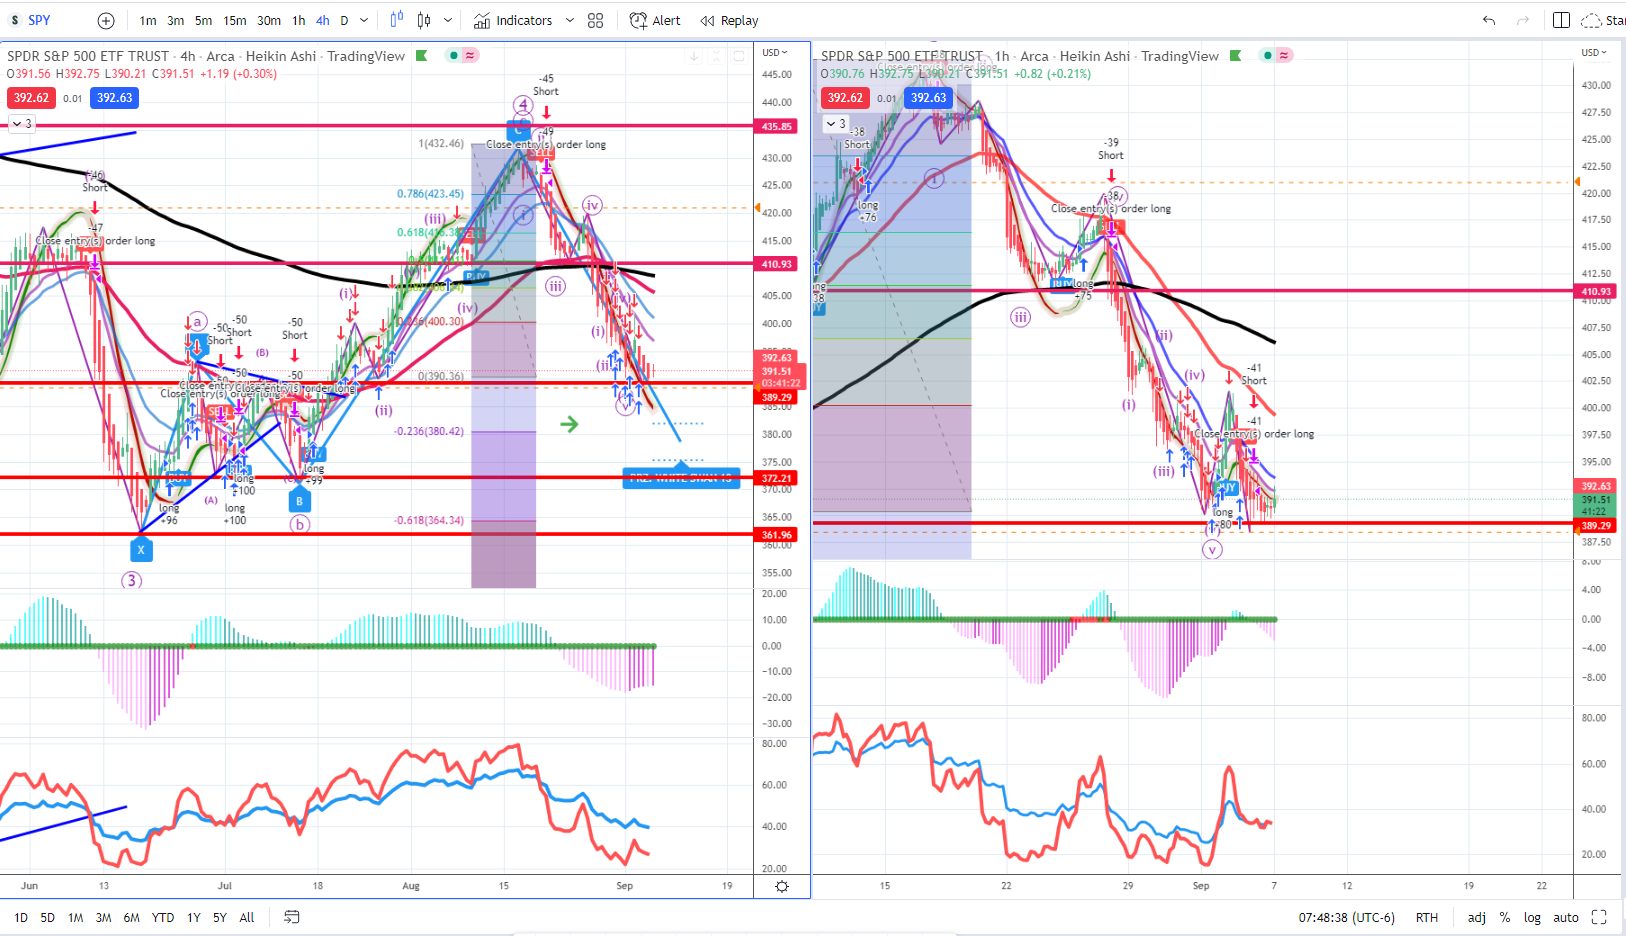Select the 1D date range
Image resolution: width=1626 pixels, height=936 pixels.
click(x=21, y=917)
